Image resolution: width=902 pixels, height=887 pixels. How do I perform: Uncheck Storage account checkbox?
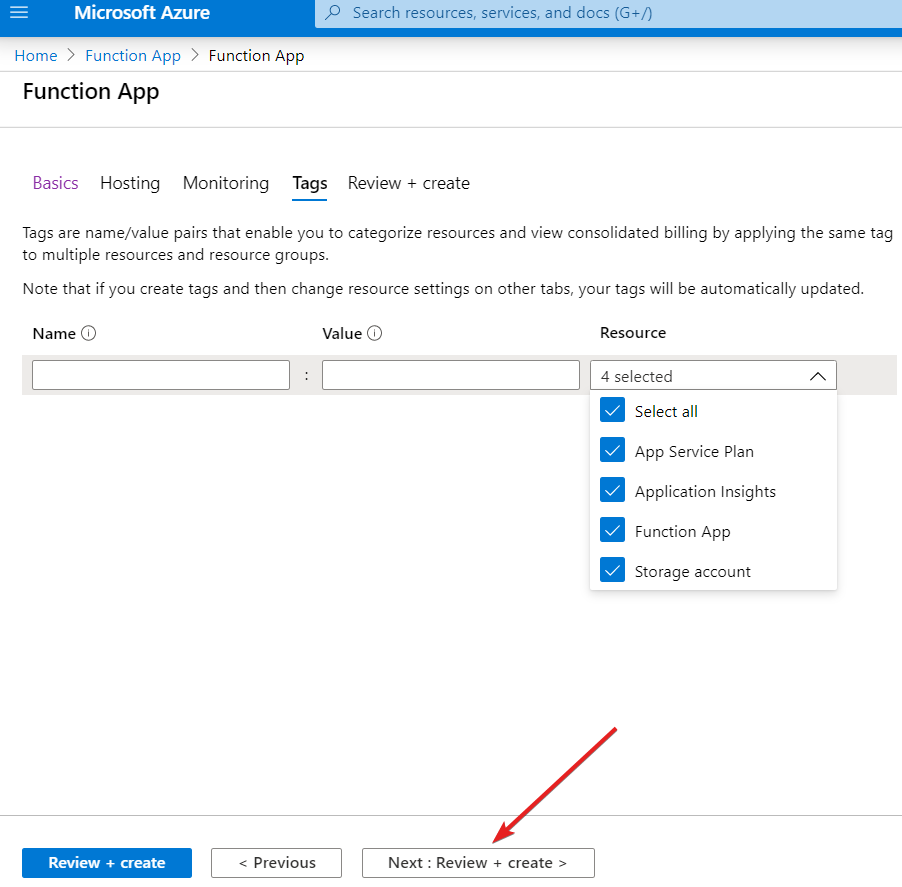coord(612,570)
